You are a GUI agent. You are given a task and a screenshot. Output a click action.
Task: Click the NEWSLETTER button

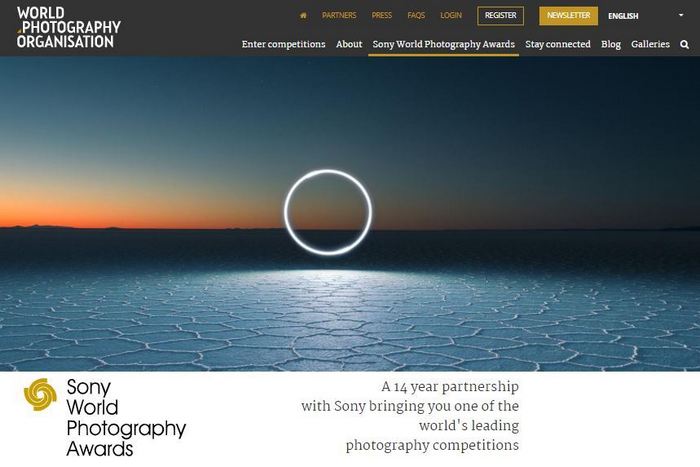[568, 16]
